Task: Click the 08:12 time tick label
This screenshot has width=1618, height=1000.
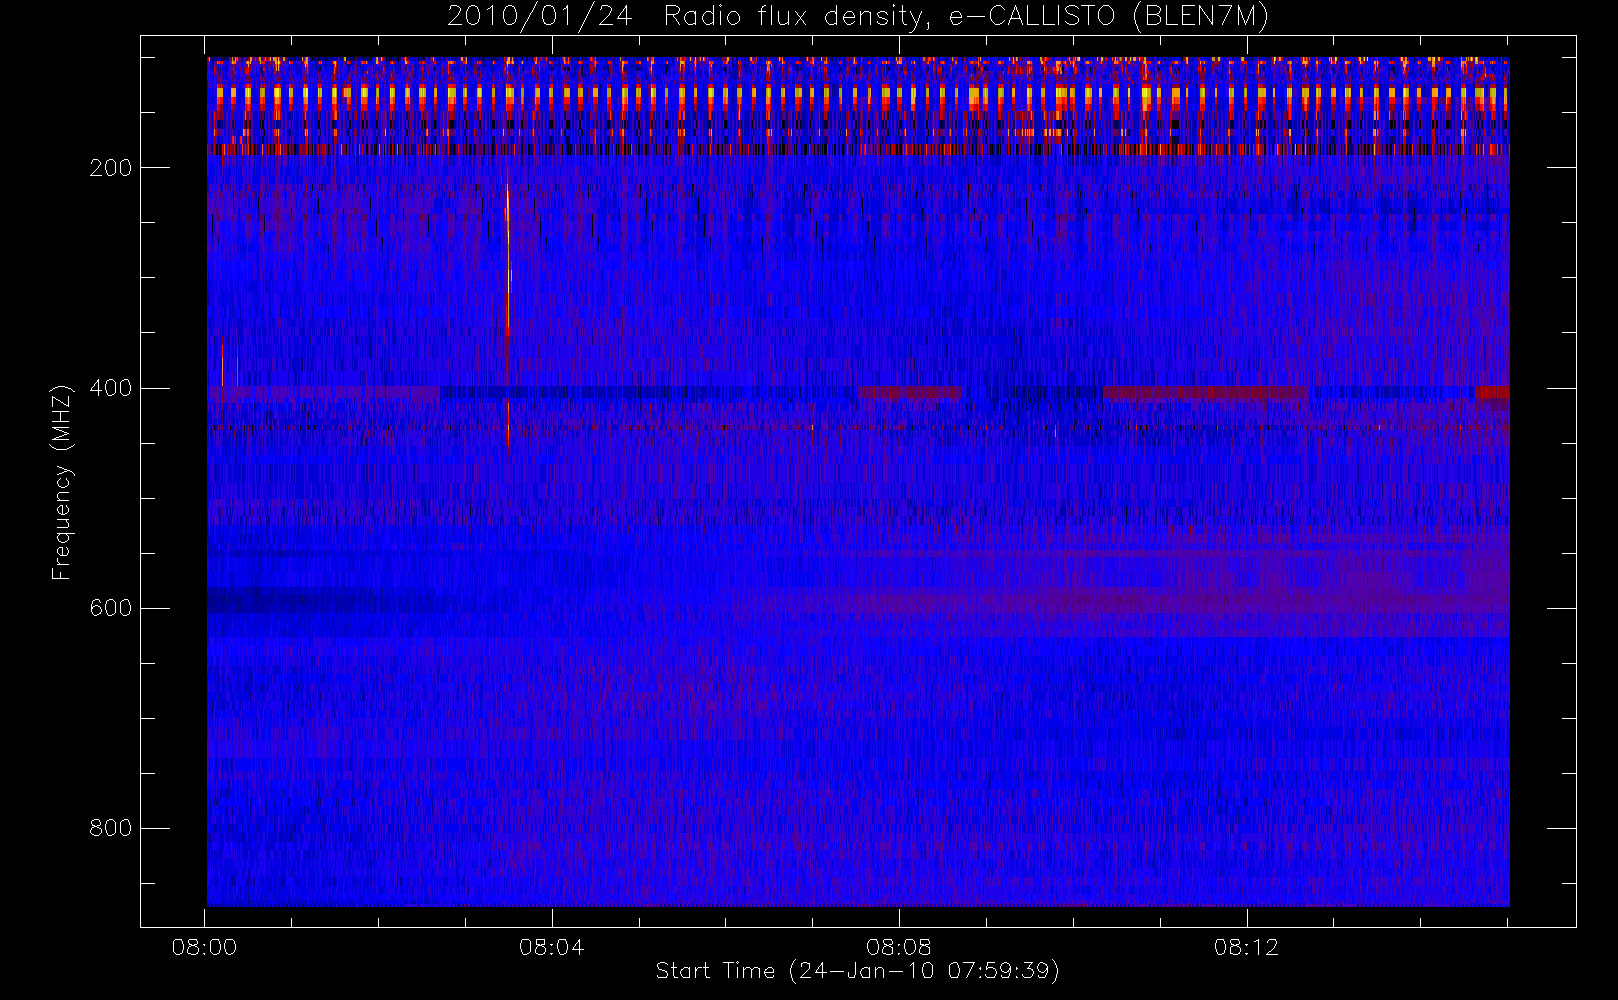Action: click(1247, 947)
